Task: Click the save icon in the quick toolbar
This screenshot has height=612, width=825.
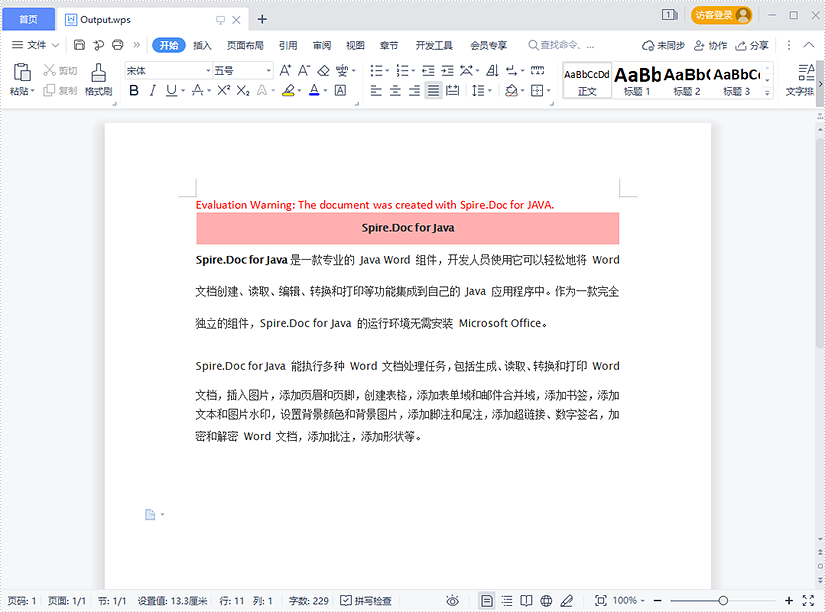Action: point(78,45)
